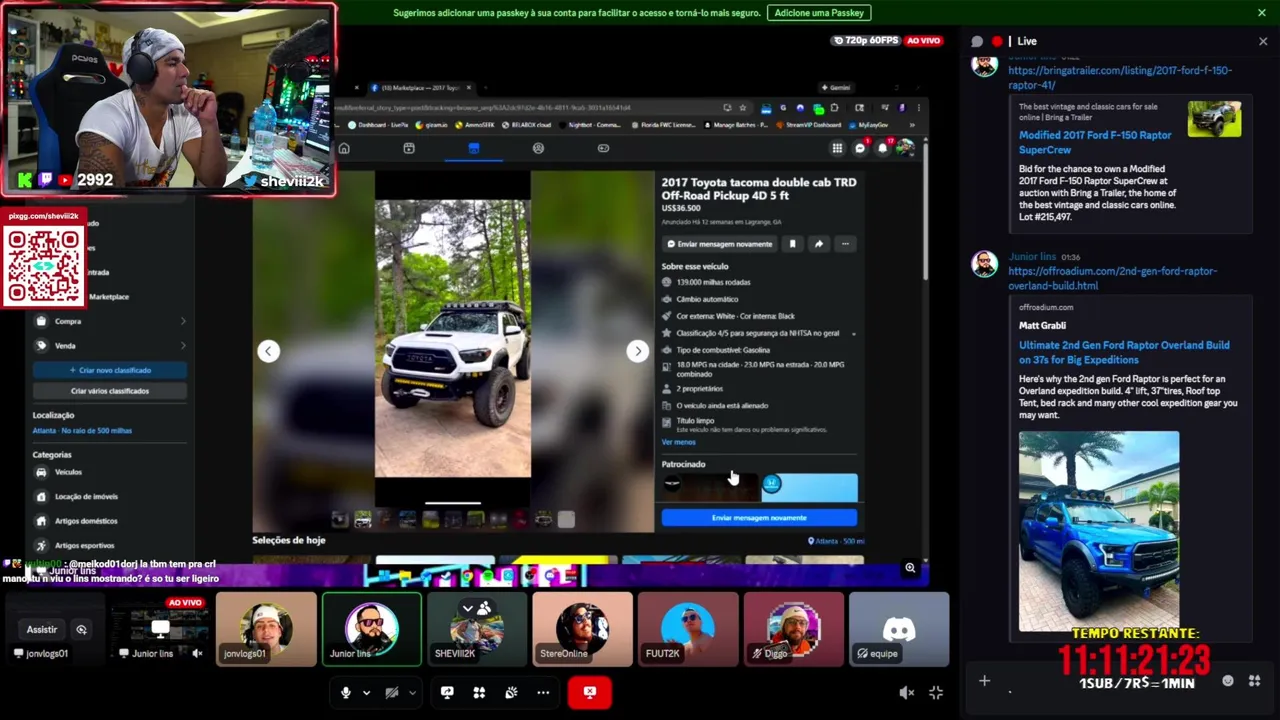Click Assistir on jonvlogs01 stream tile
The image size is (1280, 720).
[x=42, y=629]
